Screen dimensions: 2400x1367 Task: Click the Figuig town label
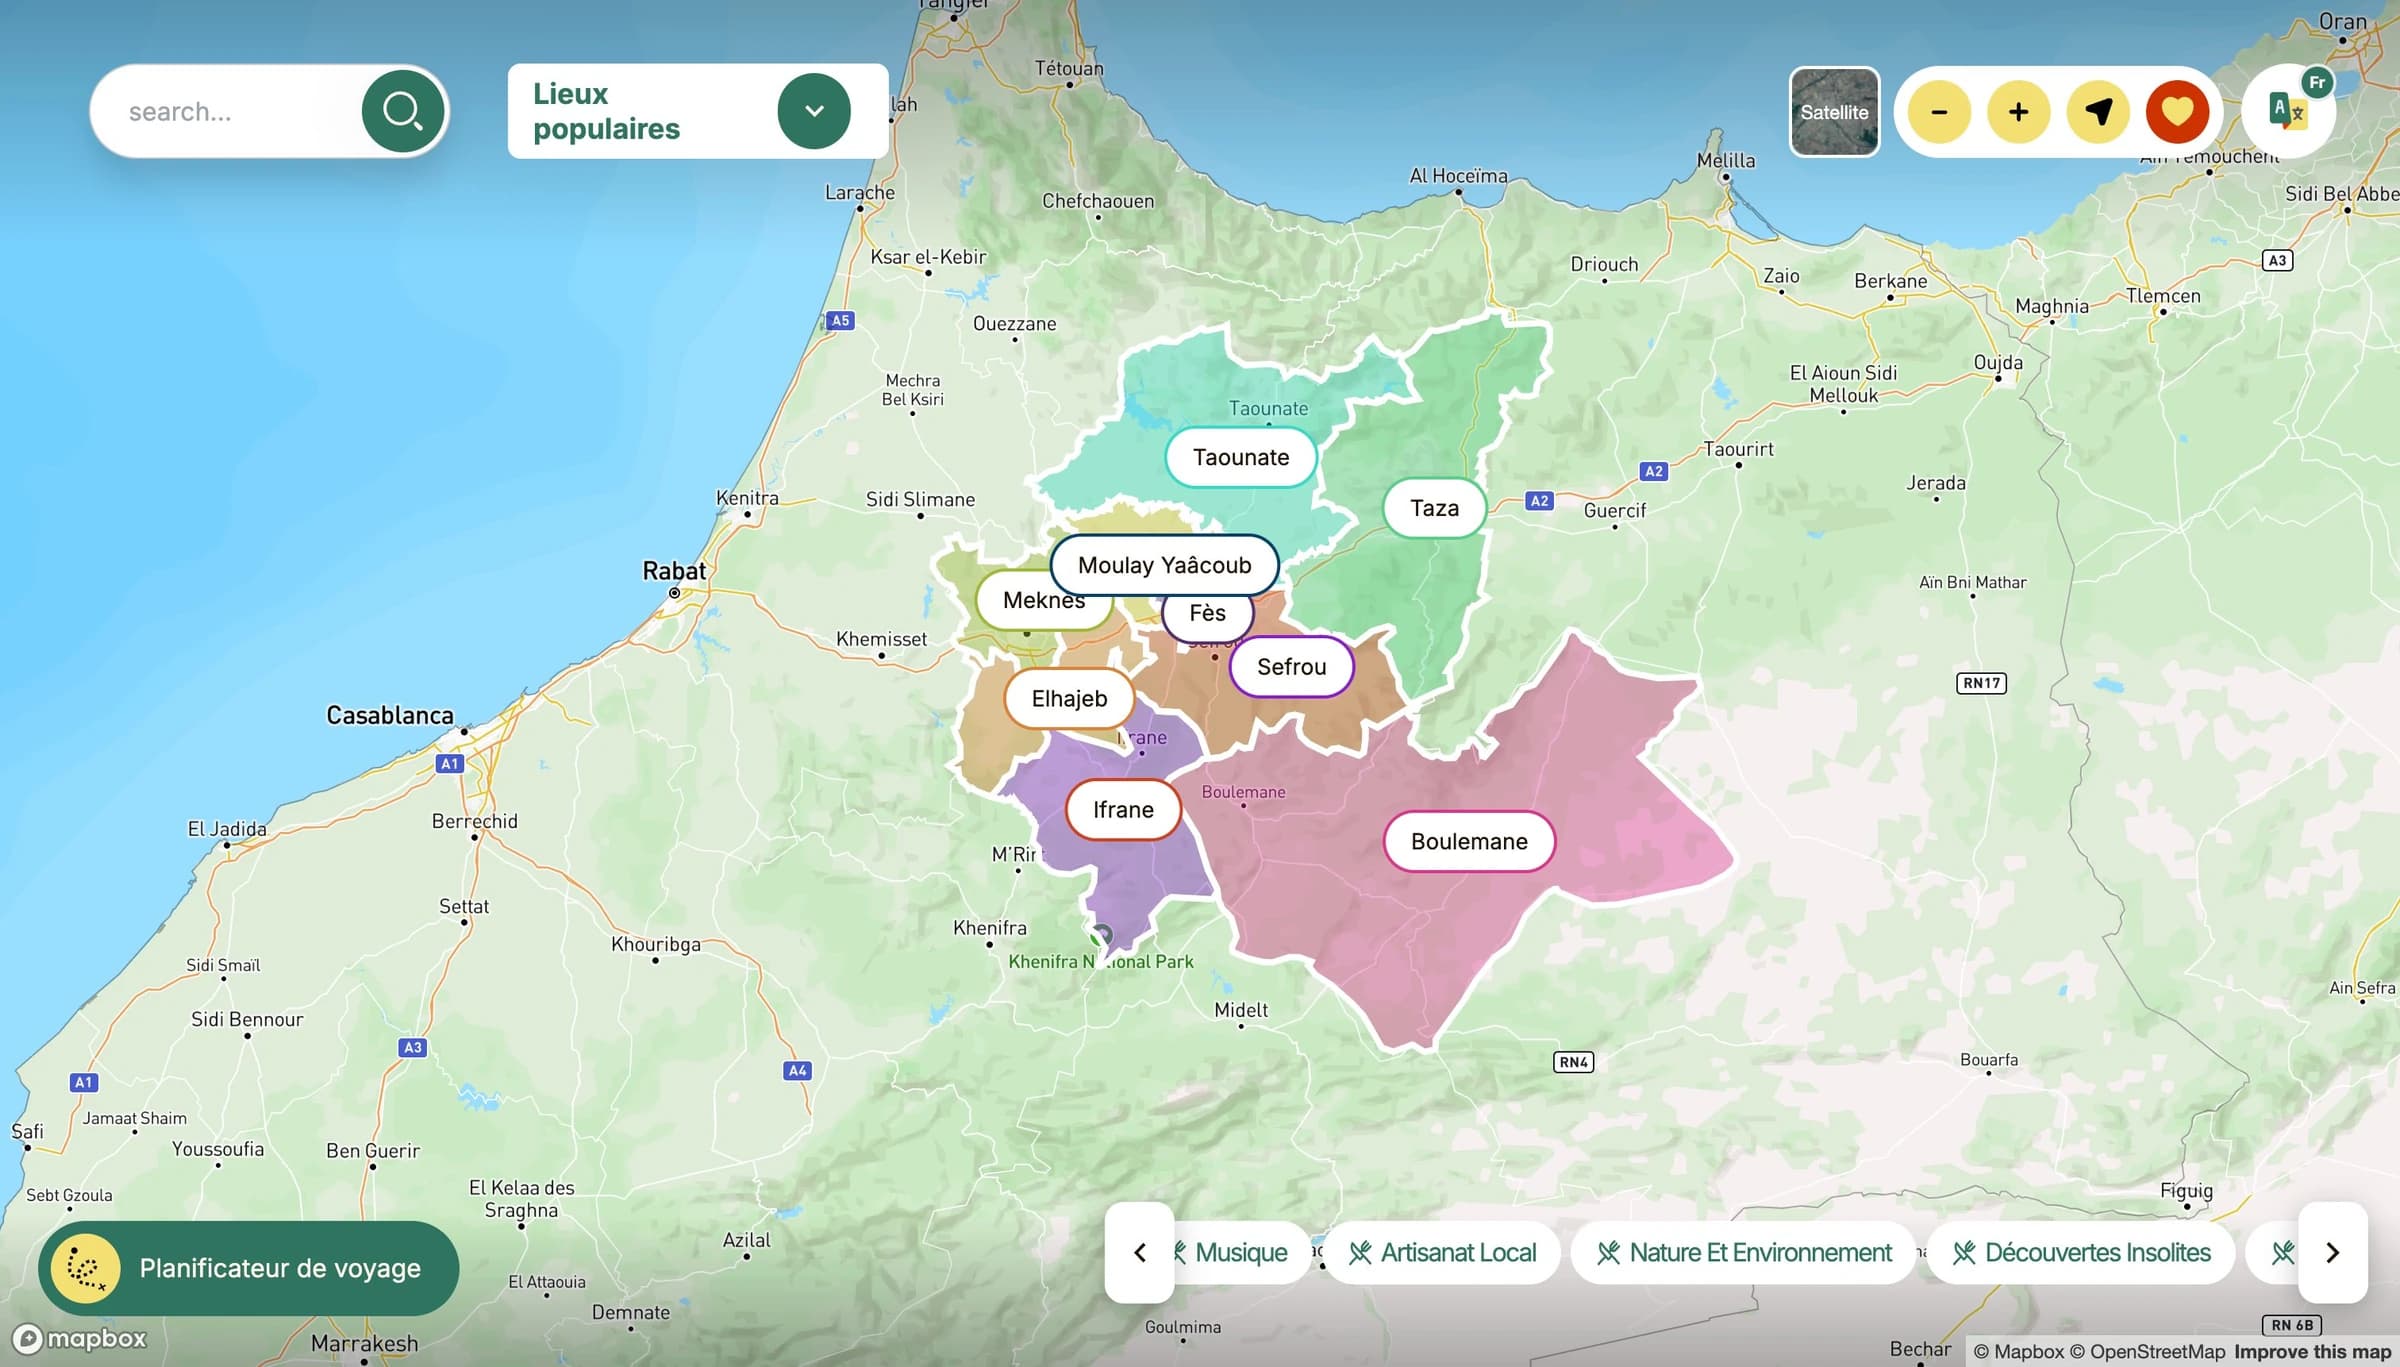[x=2186, y=1191]
